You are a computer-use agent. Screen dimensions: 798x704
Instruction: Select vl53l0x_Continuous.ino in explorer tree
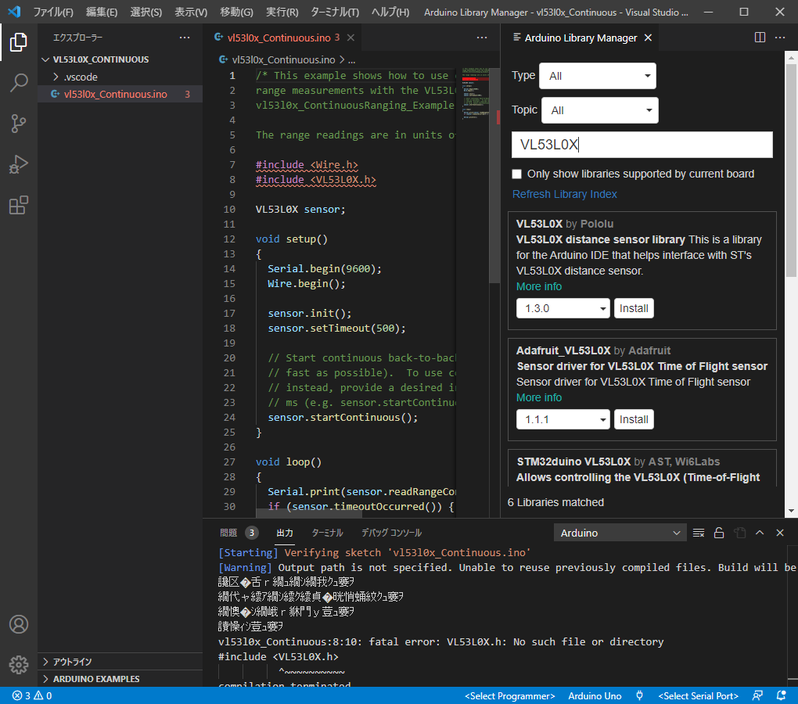pyautogui.click(x=120, y=94)
